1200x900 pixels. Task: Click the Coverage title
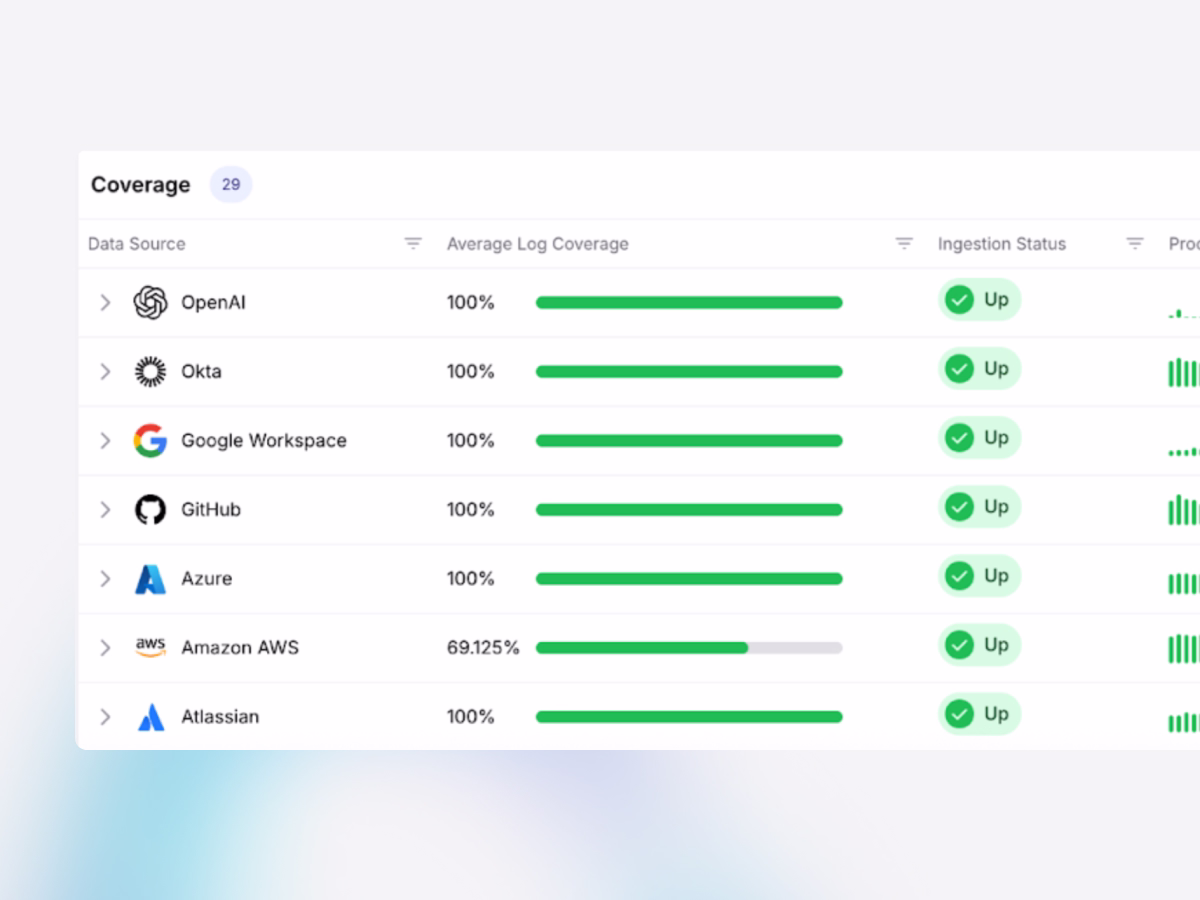pos(140,185)
